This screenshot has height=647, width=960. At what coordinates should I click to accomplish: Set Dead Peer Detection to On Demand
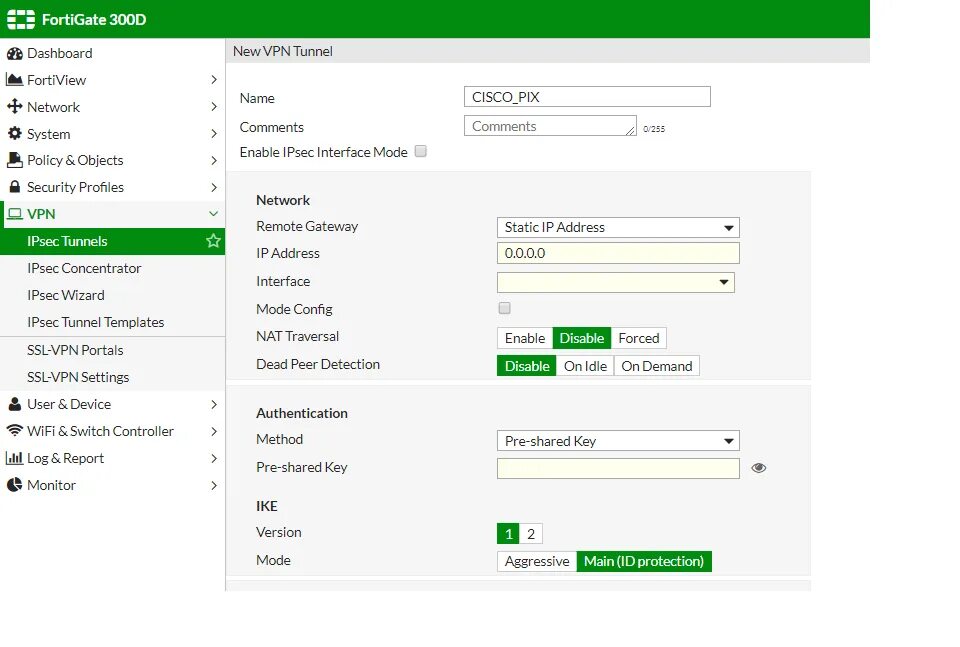pos(657,366)
